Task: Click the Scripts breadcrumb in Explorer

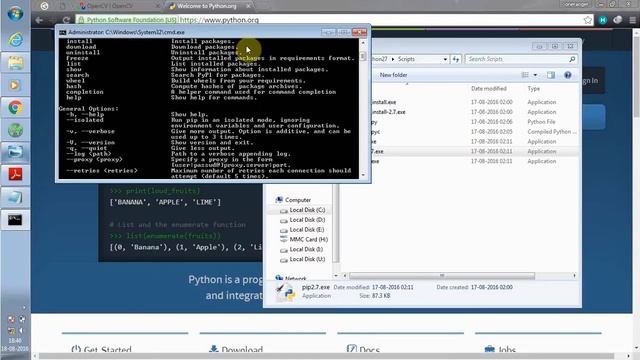Action: [406, 59]
